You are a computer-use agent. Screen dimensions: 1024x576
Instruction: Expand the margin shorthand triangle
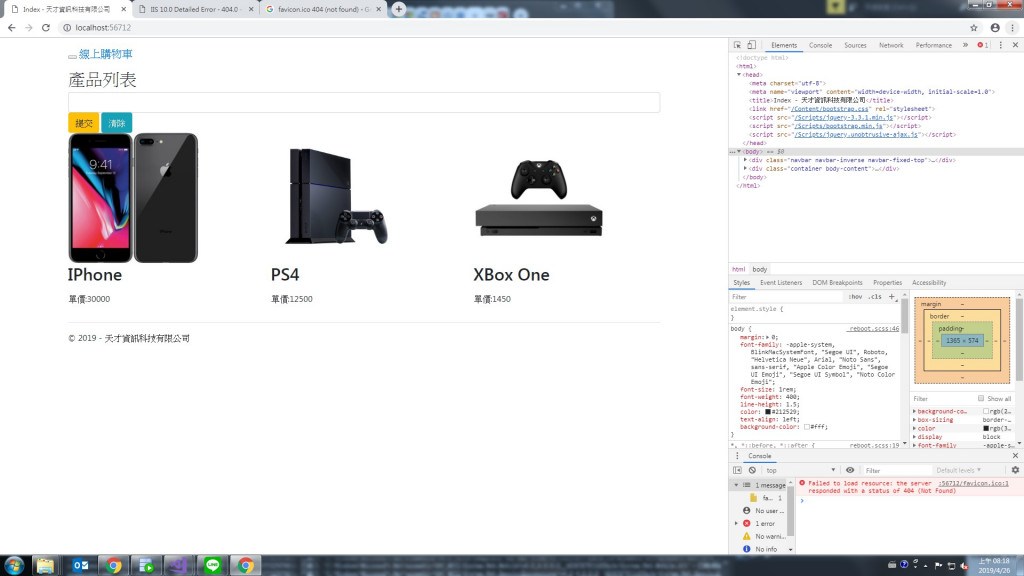click(767, 337)
